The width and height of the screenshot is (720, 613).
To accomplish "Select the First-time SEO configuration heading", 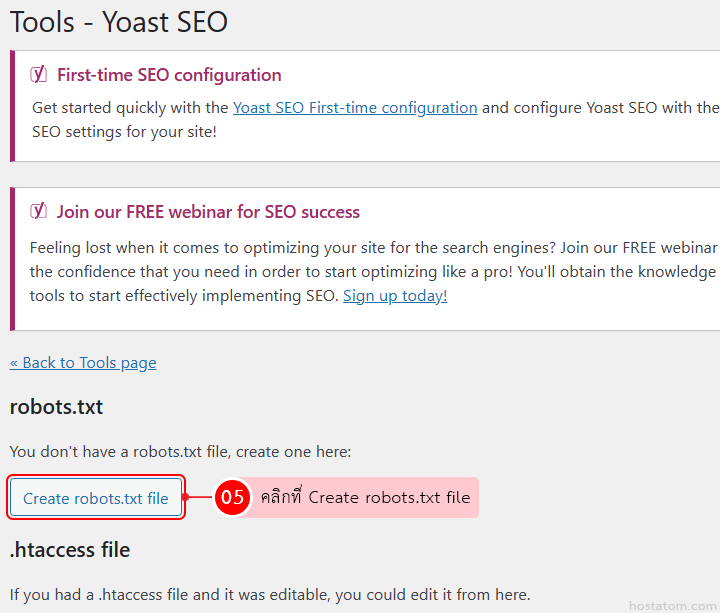I will pyautogui.click(x=169, y=75).
